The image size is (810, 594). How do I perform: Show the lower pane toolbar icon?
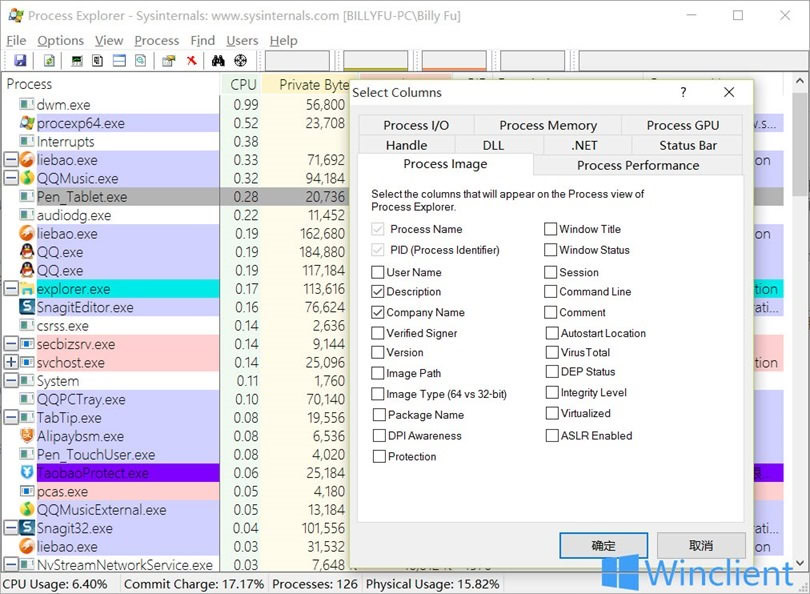[x=119, y=61]
